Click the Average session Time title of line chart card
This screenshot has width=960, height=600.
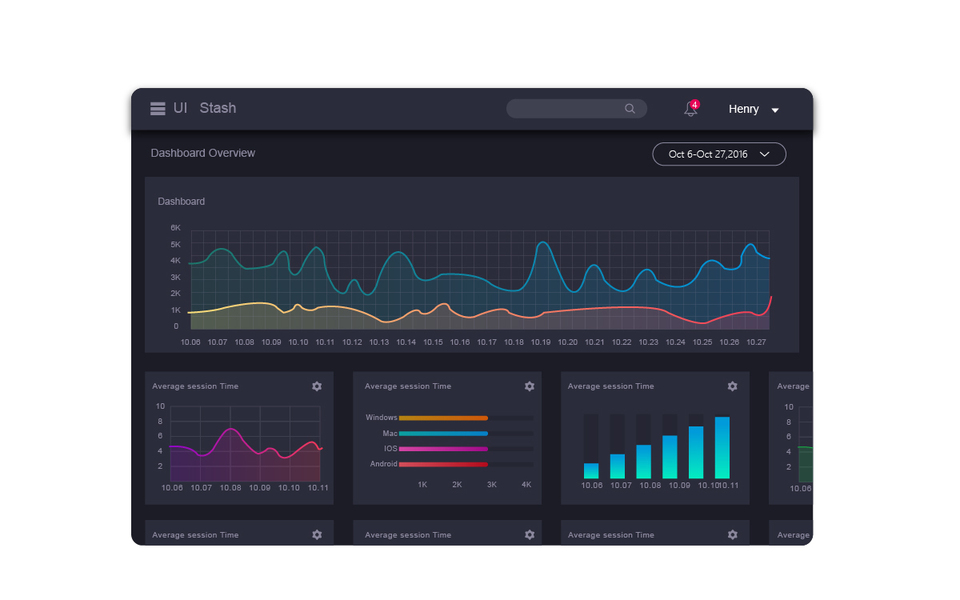195,386
